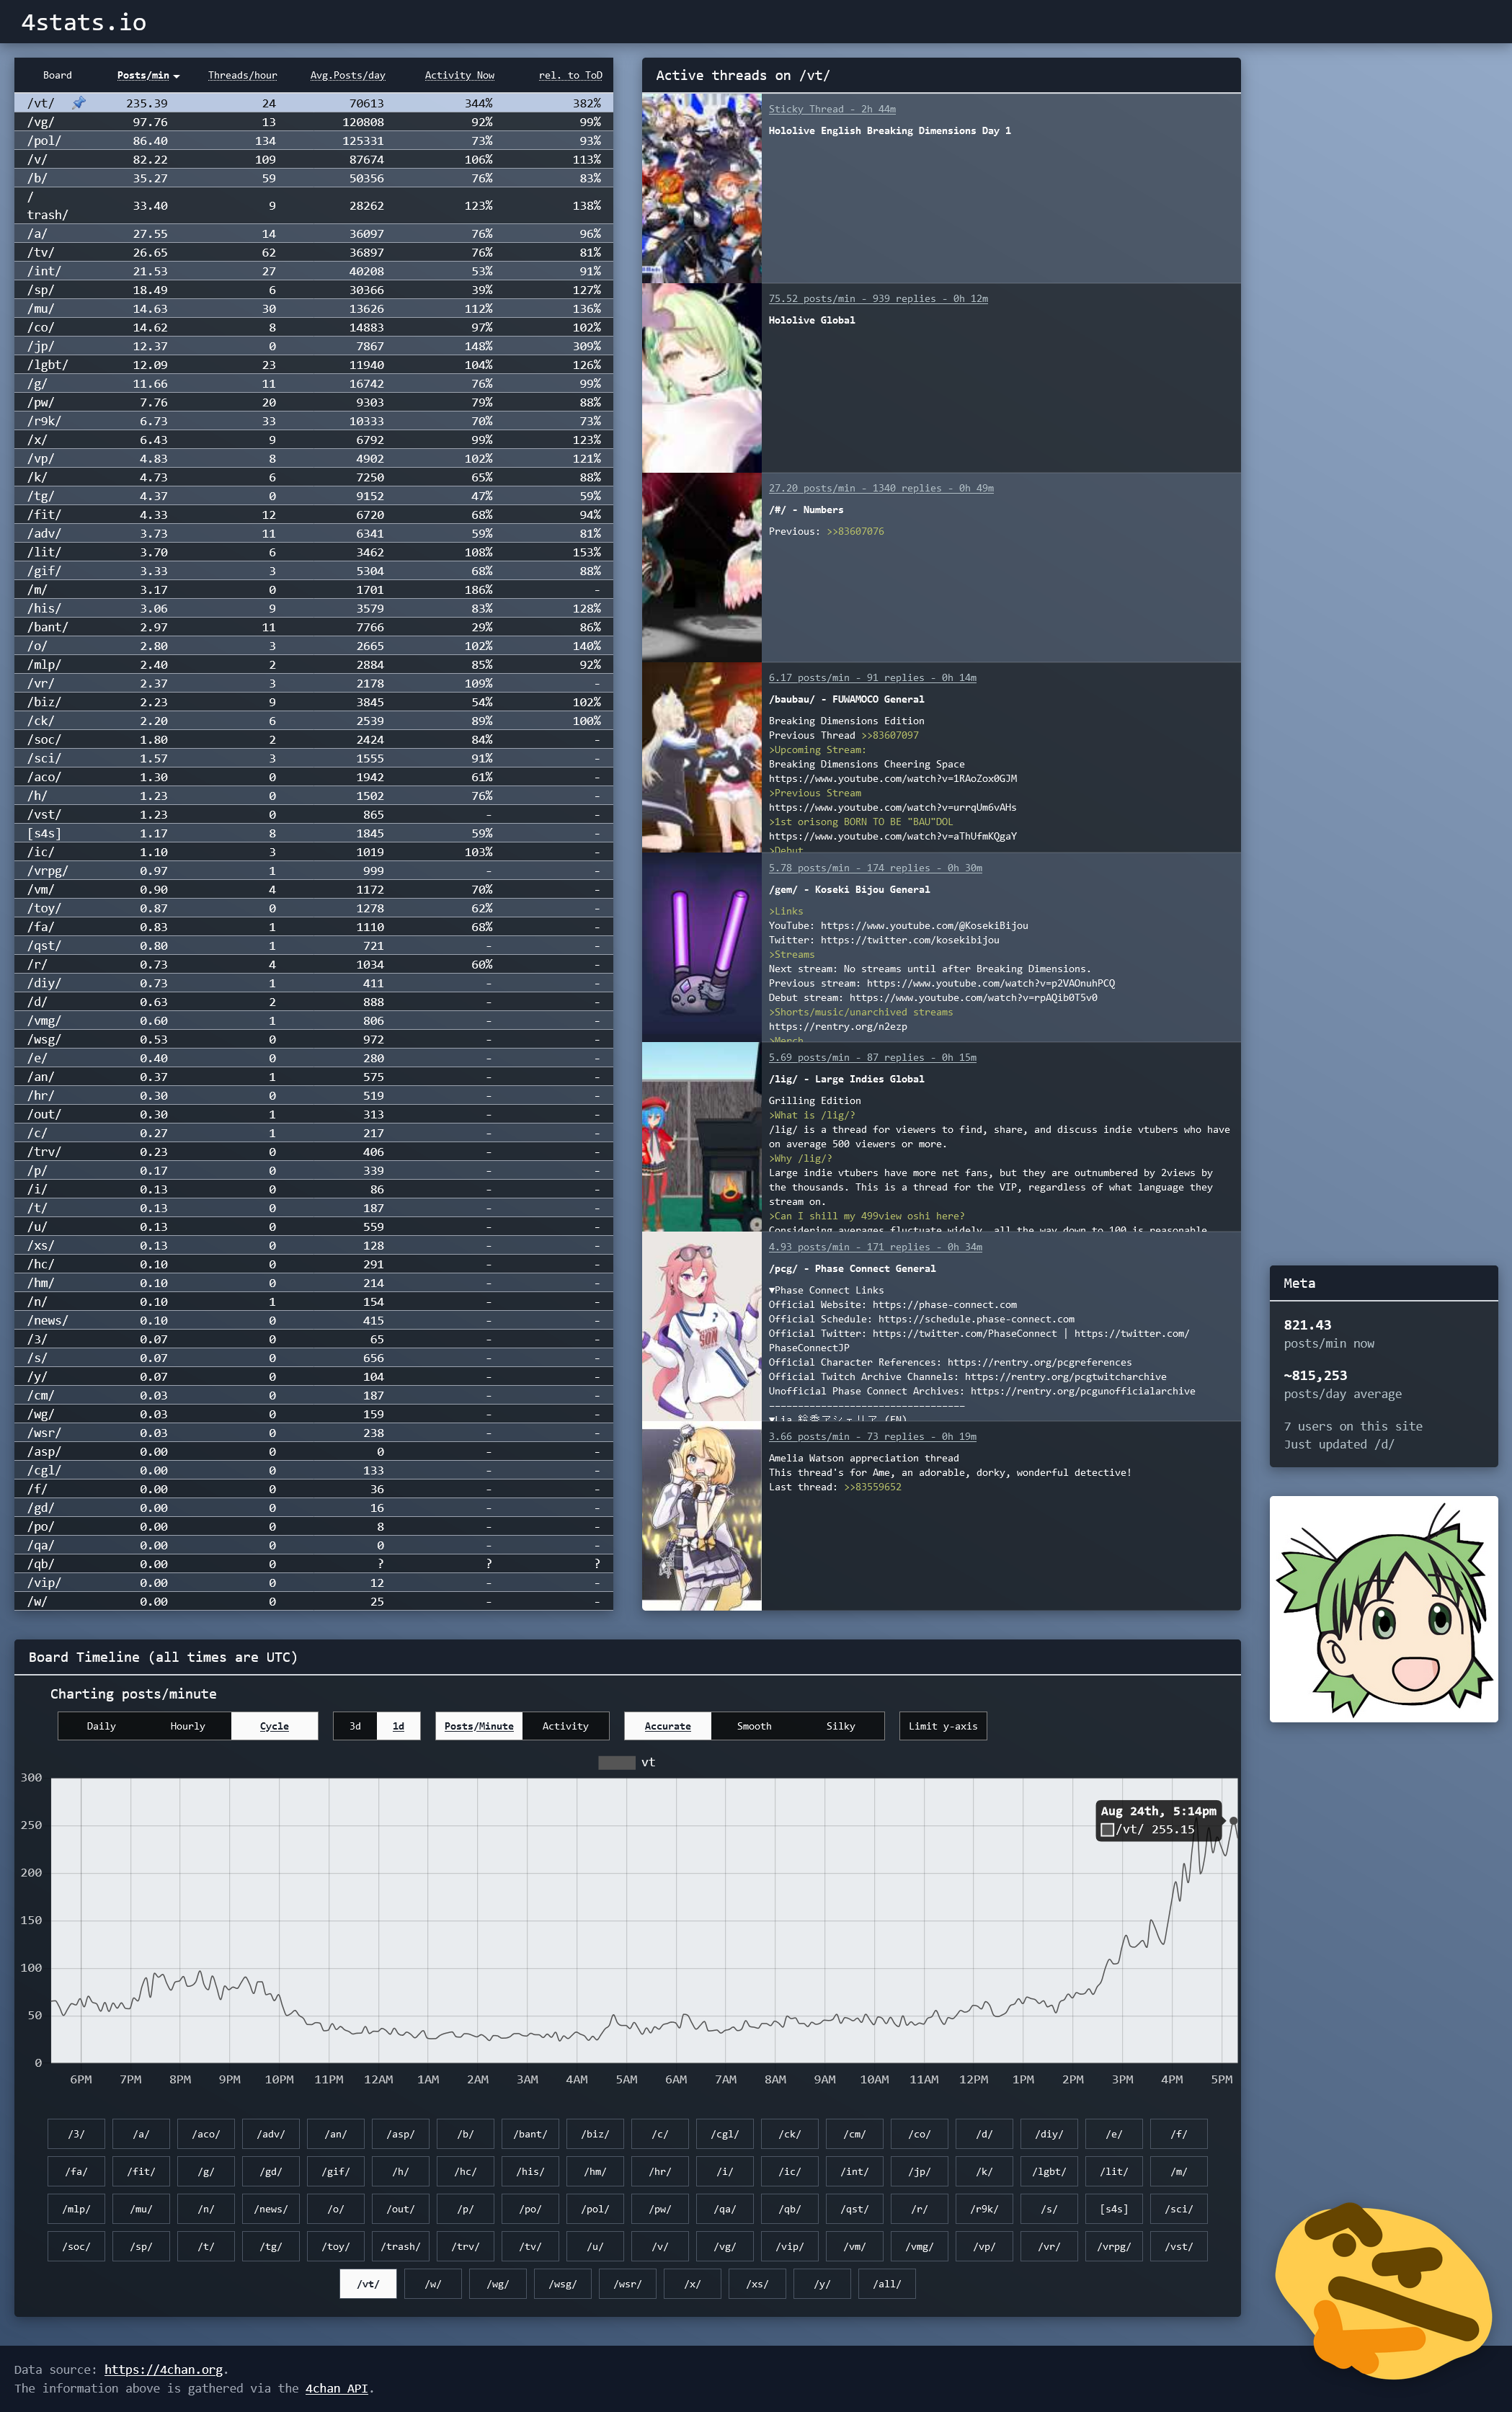Sort by Threads/hour column header
Screen dimensions: 1512x2412
pyautogui.click(x=242, y=75)
